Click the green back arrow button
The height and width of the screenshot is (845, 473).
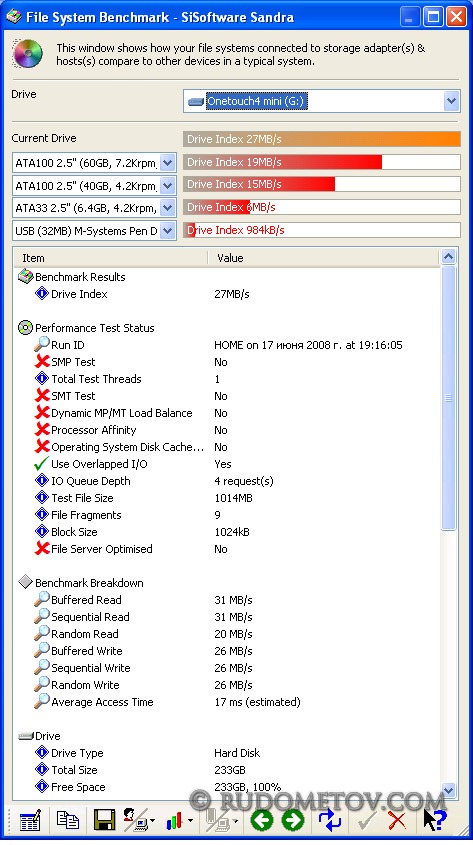pyautogui.click(x=262, y=820)
